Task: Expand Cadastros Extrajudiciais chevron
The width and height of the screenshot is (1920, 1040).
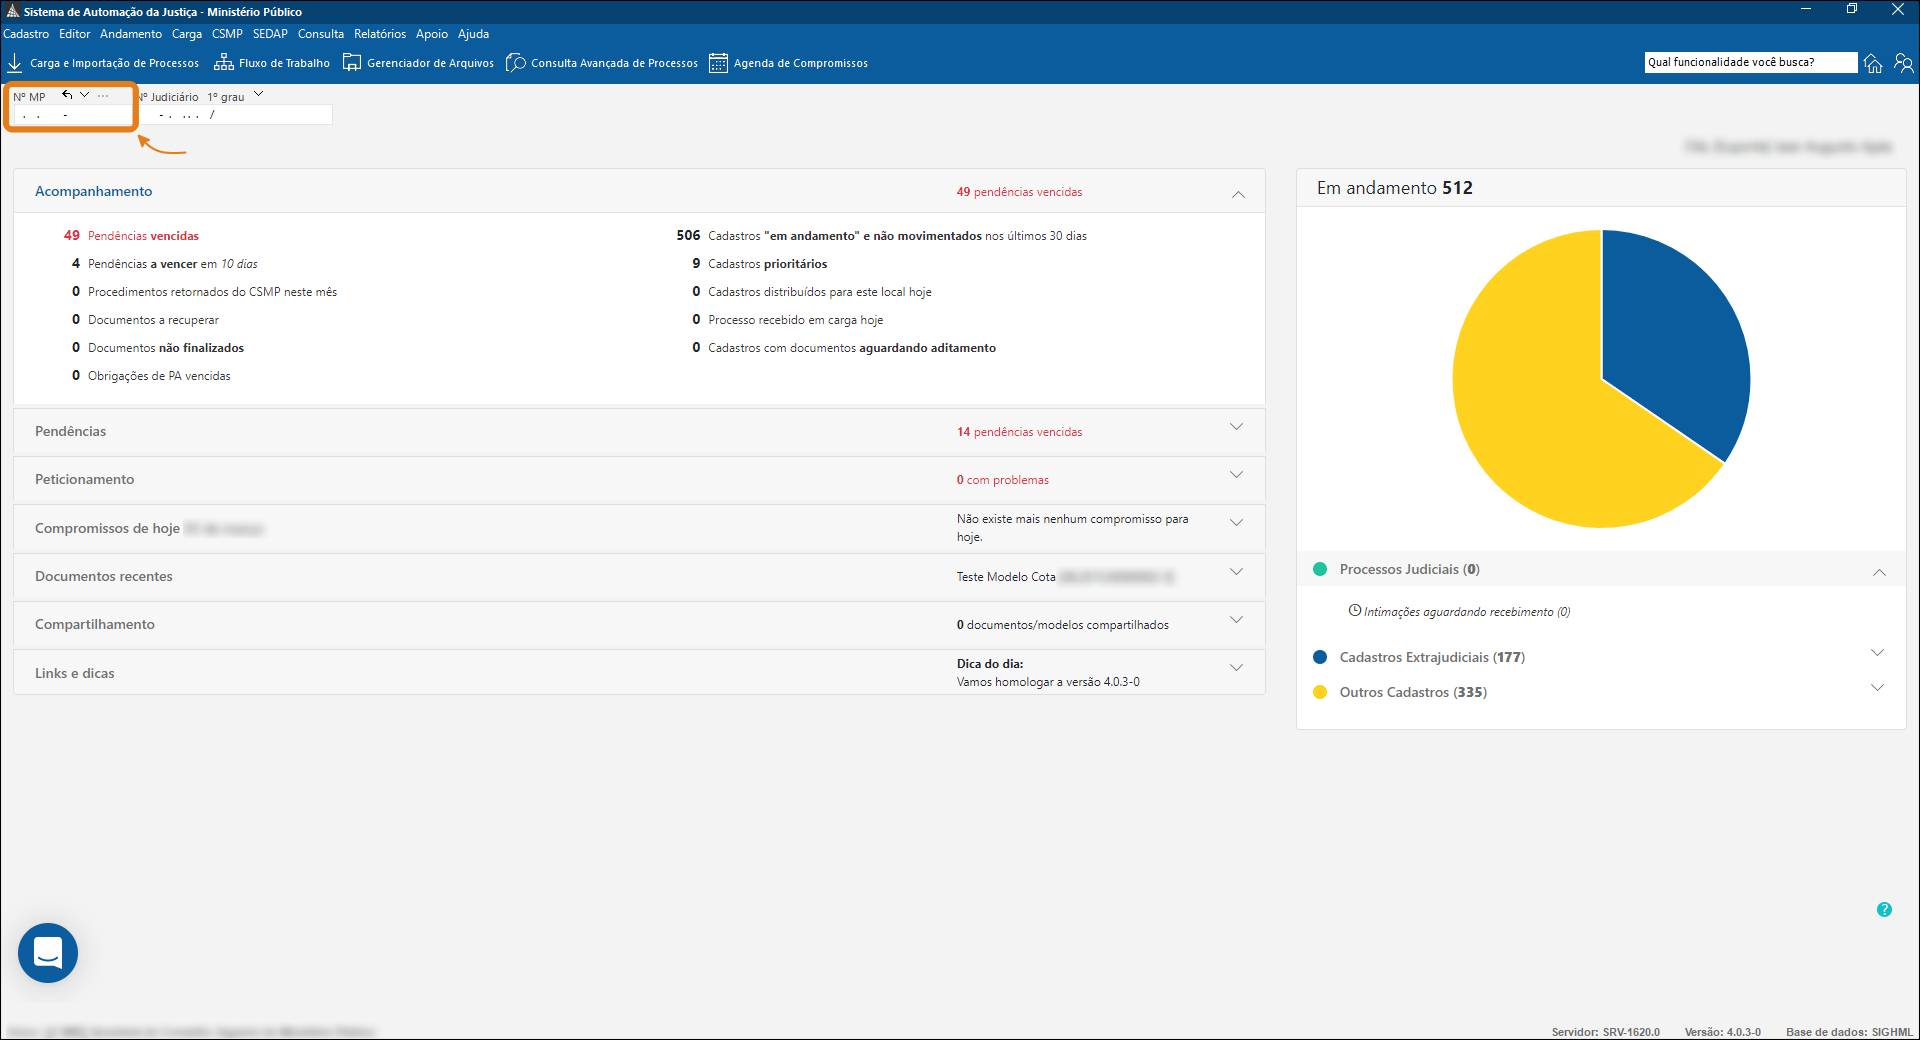Action: tap(1878, 653)
